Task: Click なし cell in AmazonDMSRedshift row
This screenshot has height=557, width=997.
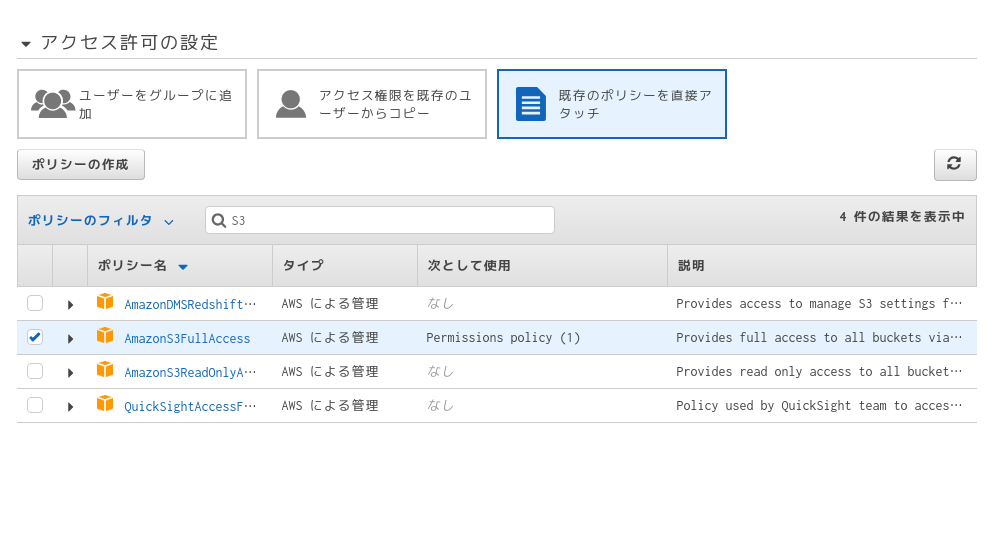Action: pos(440,304)
